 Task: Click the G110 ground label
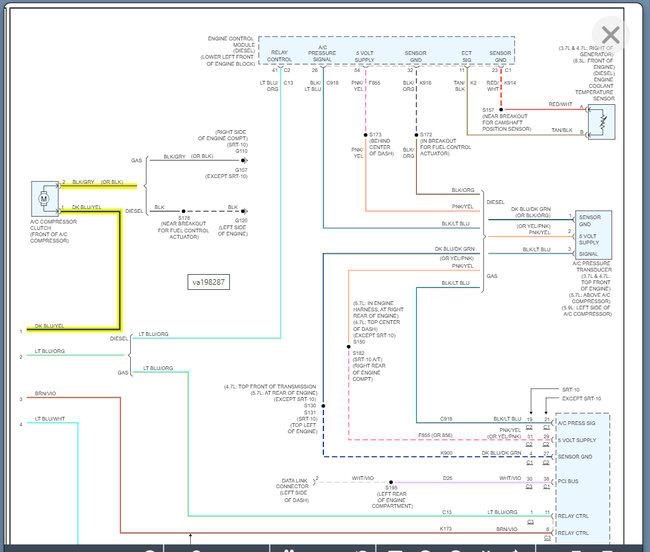(x=241, y=151)
